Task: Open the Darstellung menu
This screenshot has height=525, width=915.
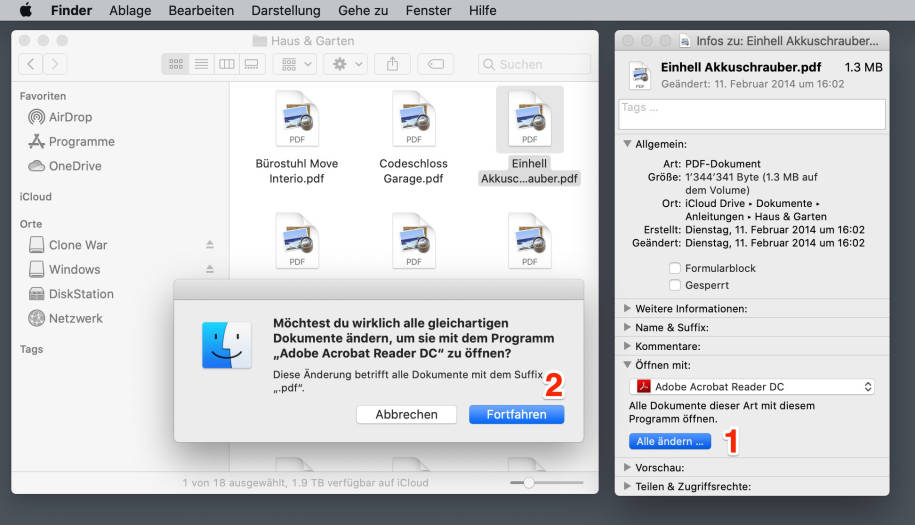Action: pos(286,10)
